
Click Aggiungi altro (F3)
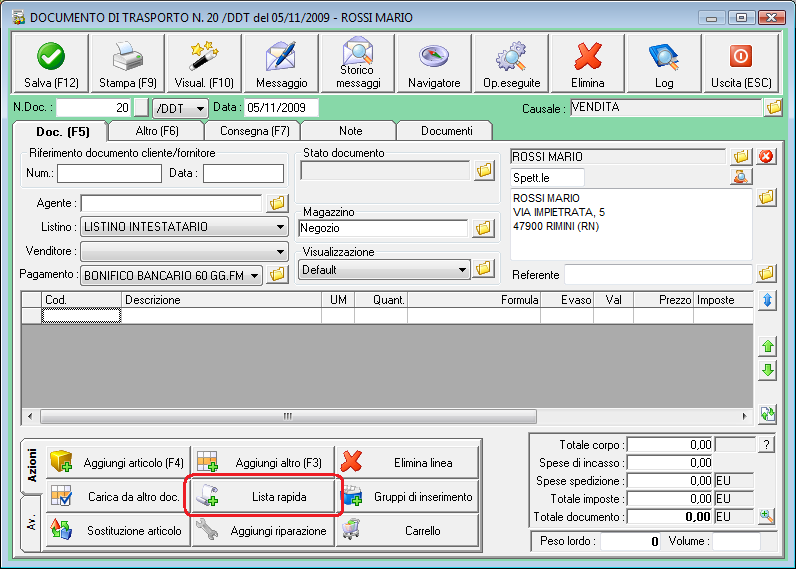click(263, 462)
